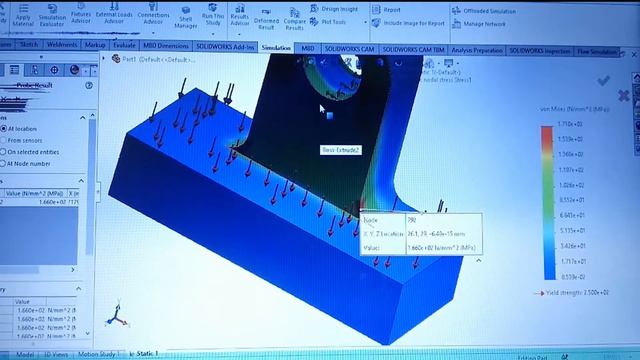
Task: Switch to the Motion Study tab
Action: (x=97, y=354)
